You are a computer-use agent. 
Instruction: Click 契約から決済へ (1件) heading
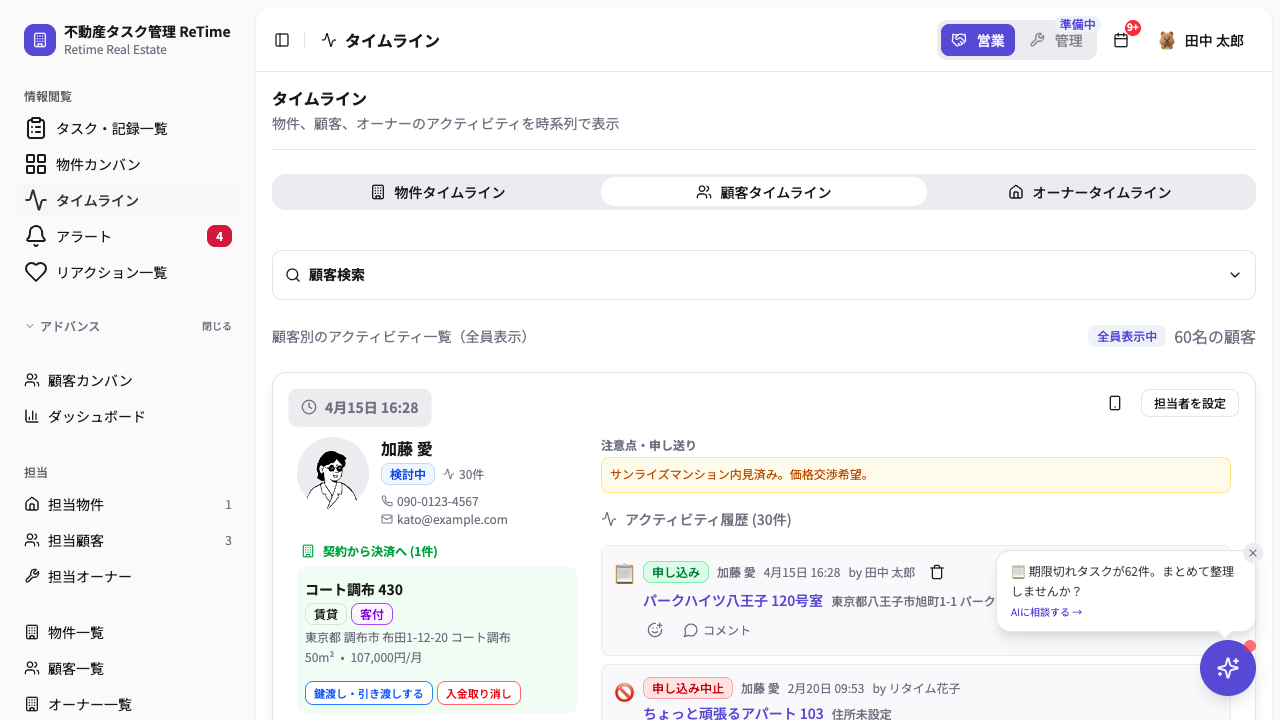pos(380,551)
